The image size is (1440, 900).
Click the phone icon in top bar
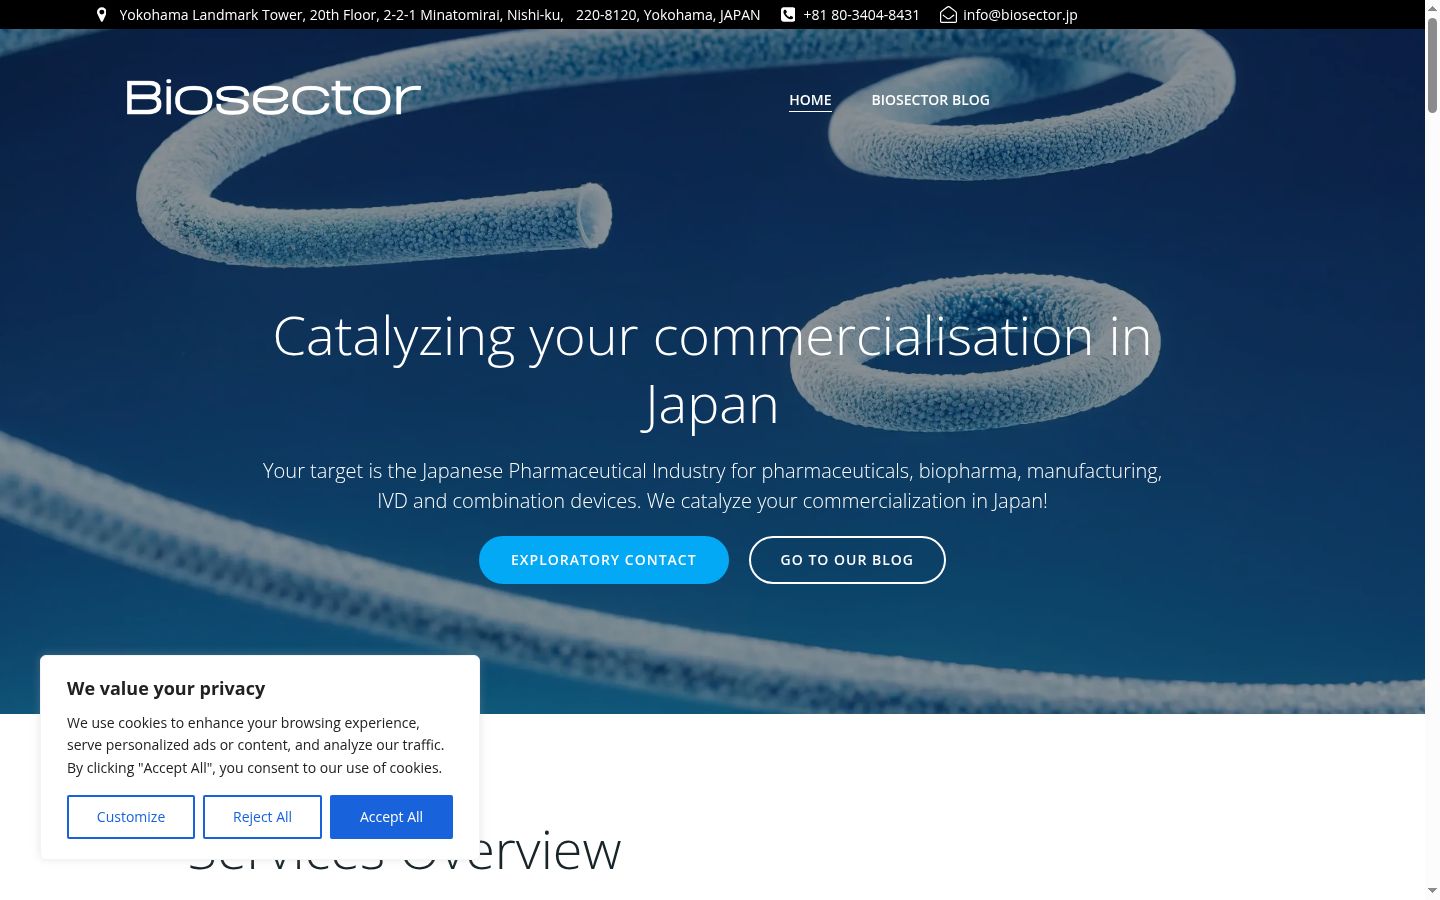coord(788,15)
